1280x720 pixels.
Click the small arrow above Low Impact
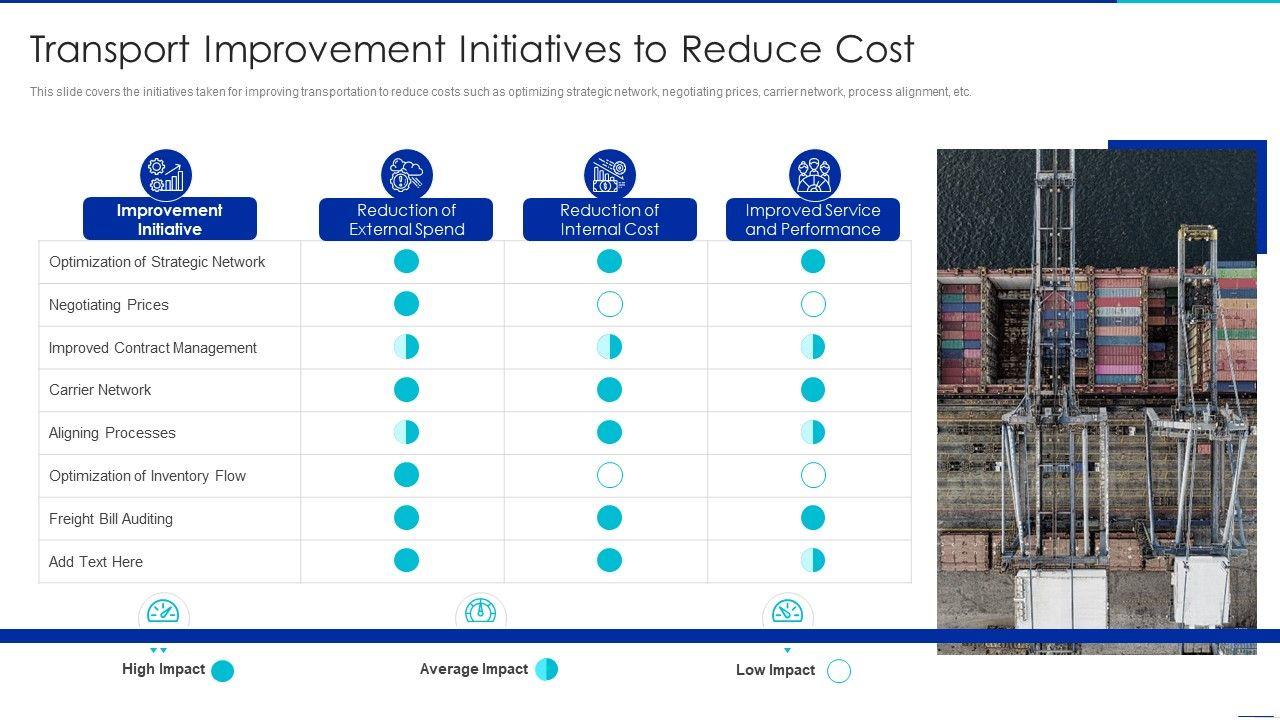787,651
